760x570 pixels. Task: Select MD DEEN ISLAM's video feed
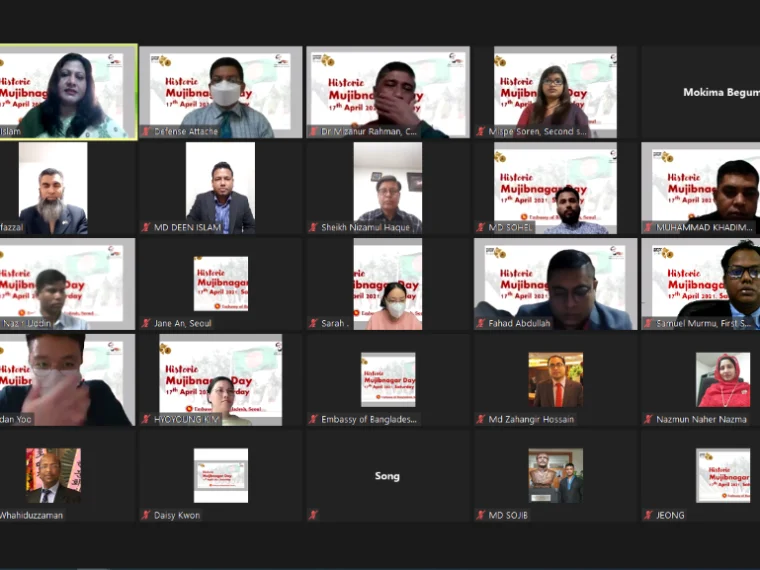click(x=221, y=188)
